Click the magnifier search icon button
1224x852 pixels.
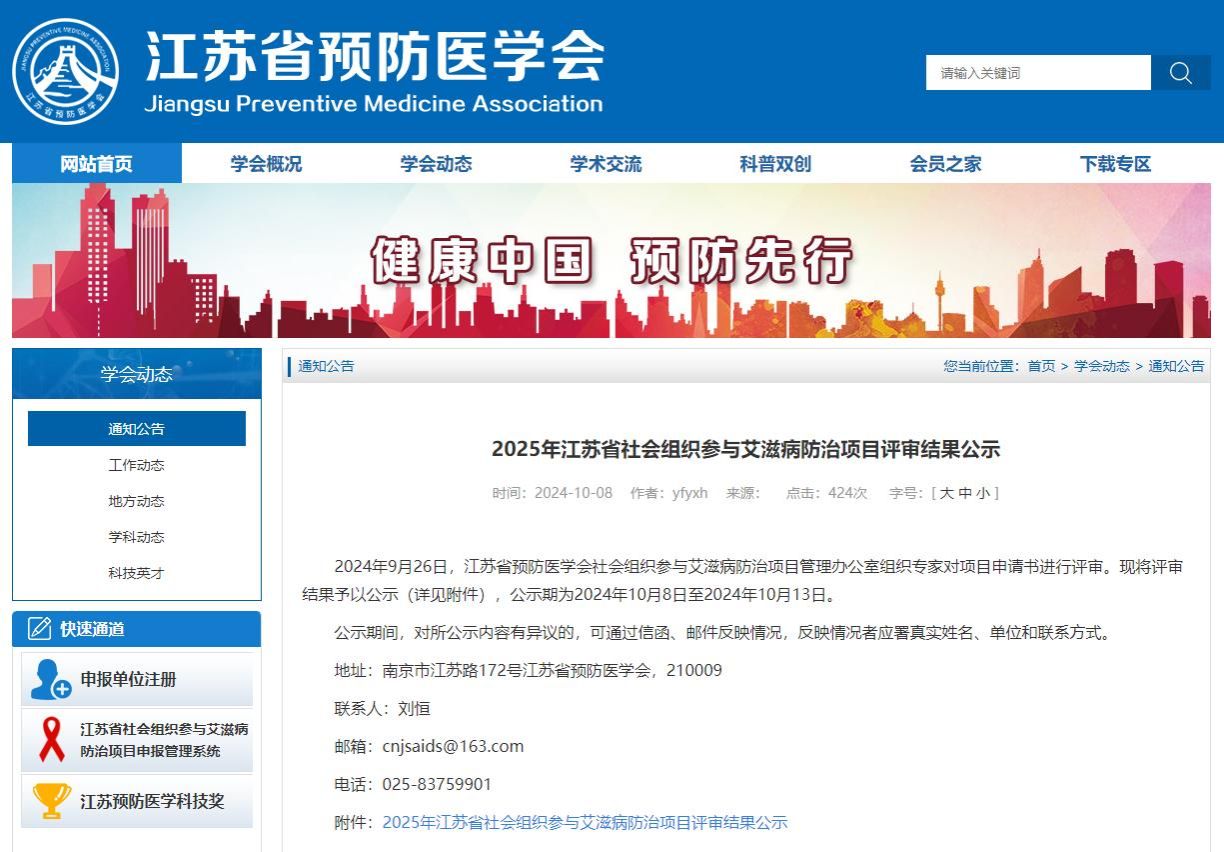[x=1180, y=73]
